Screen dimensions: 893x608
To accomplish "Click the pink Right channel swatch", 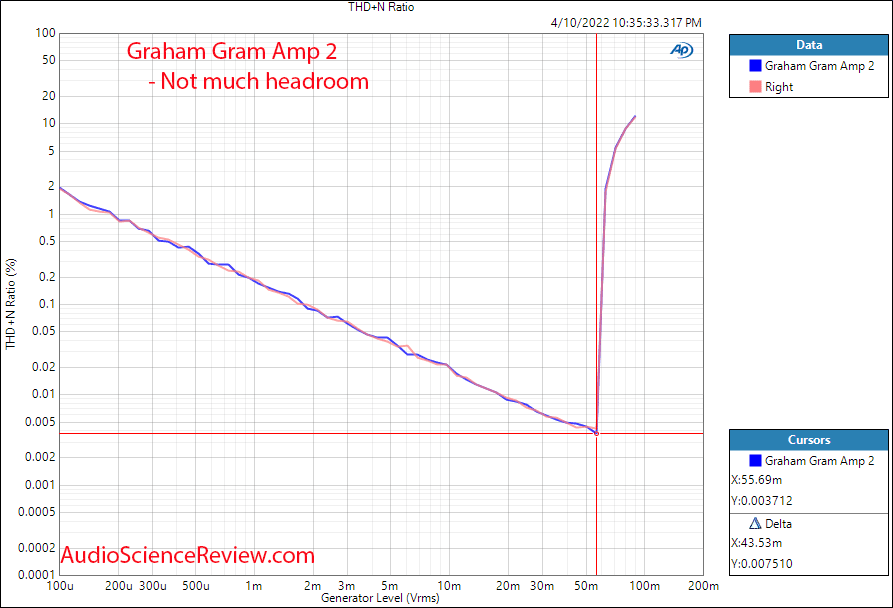I will tap(755, 87).
